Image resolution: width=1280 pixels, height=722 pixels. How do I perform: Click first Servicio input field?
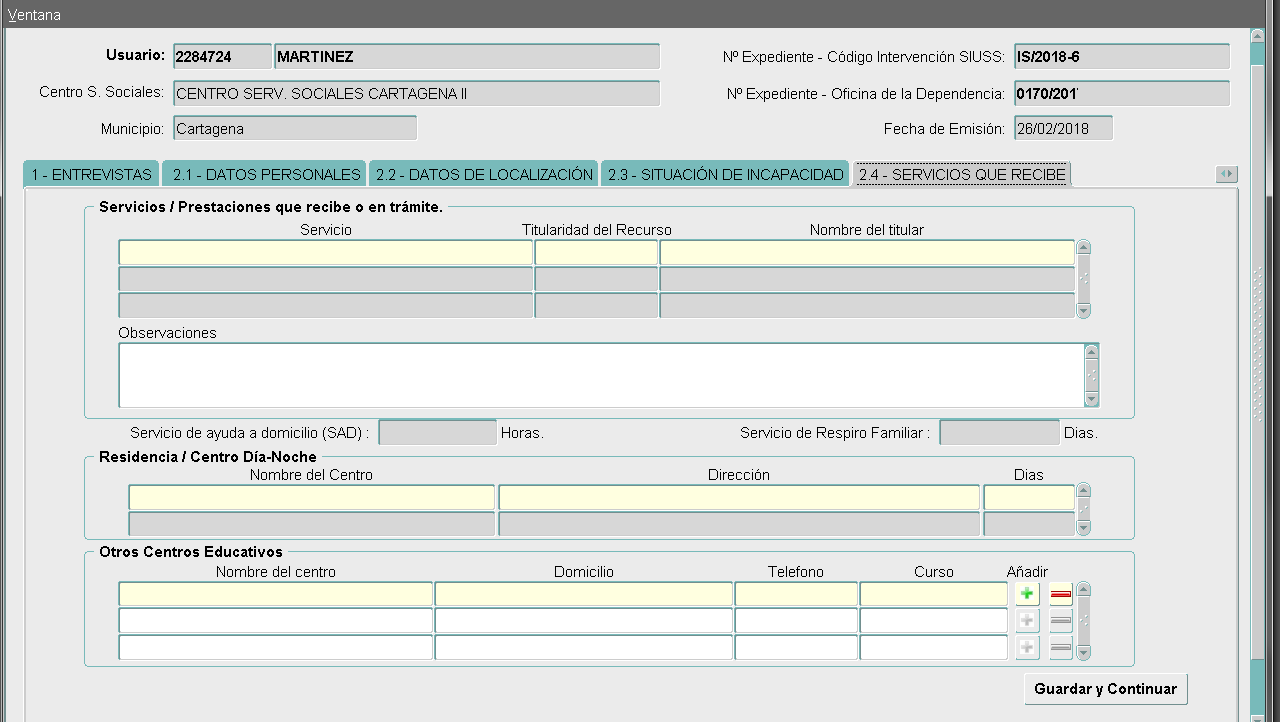coord(325,253)
